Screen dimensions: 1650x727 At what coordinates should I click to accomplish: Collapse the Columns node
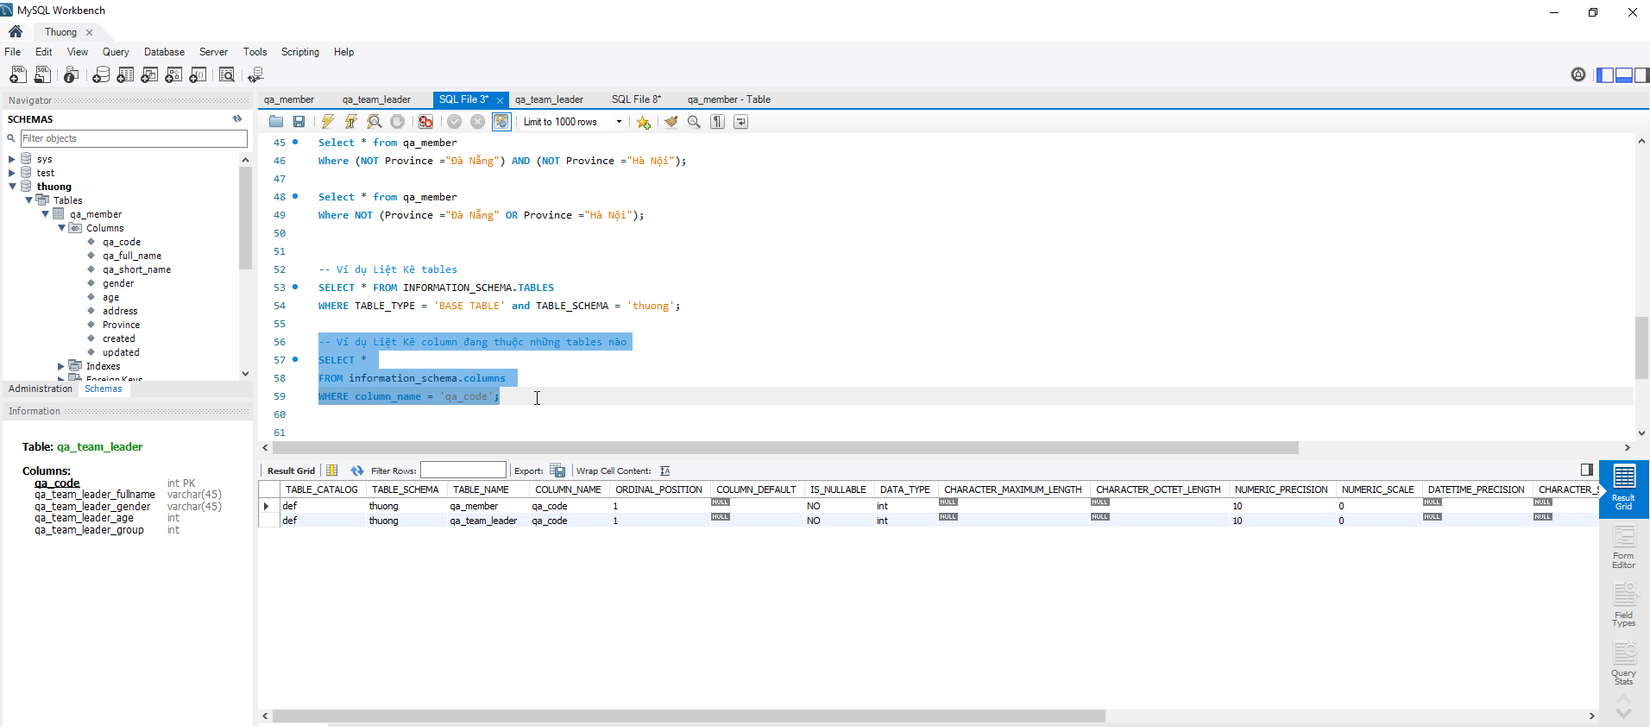(62, 228)
